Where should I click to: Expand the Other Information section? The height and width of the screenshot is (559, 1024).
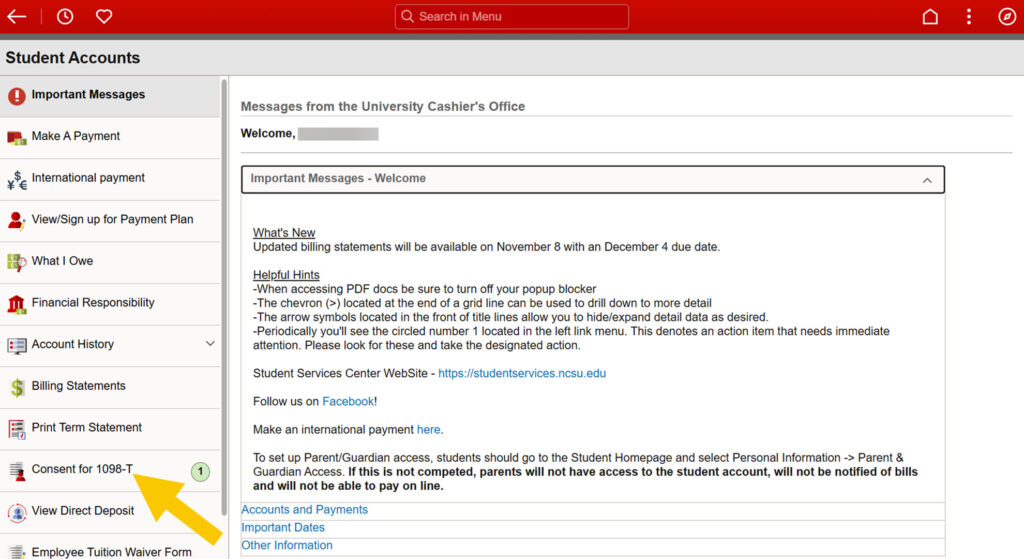[287, 545]
